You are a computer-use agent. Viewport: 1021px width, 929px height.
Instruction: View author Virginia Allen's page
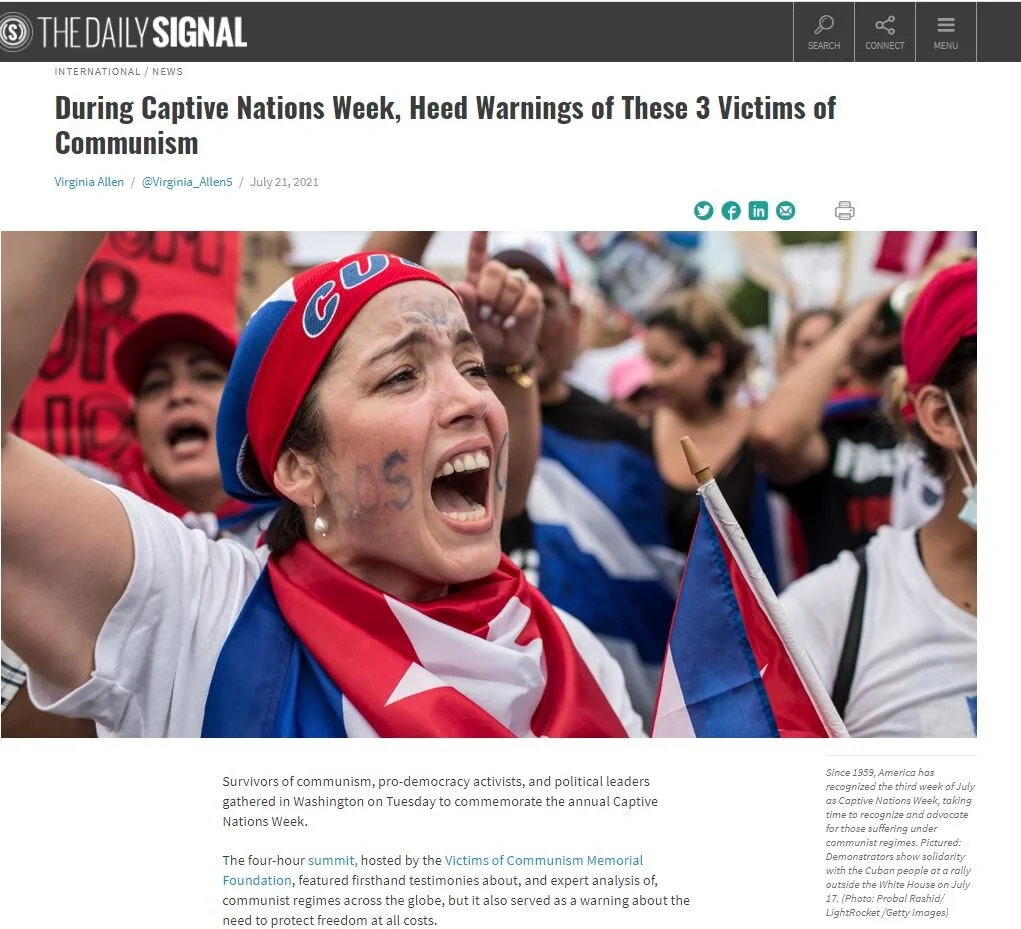tap(89, 182)
